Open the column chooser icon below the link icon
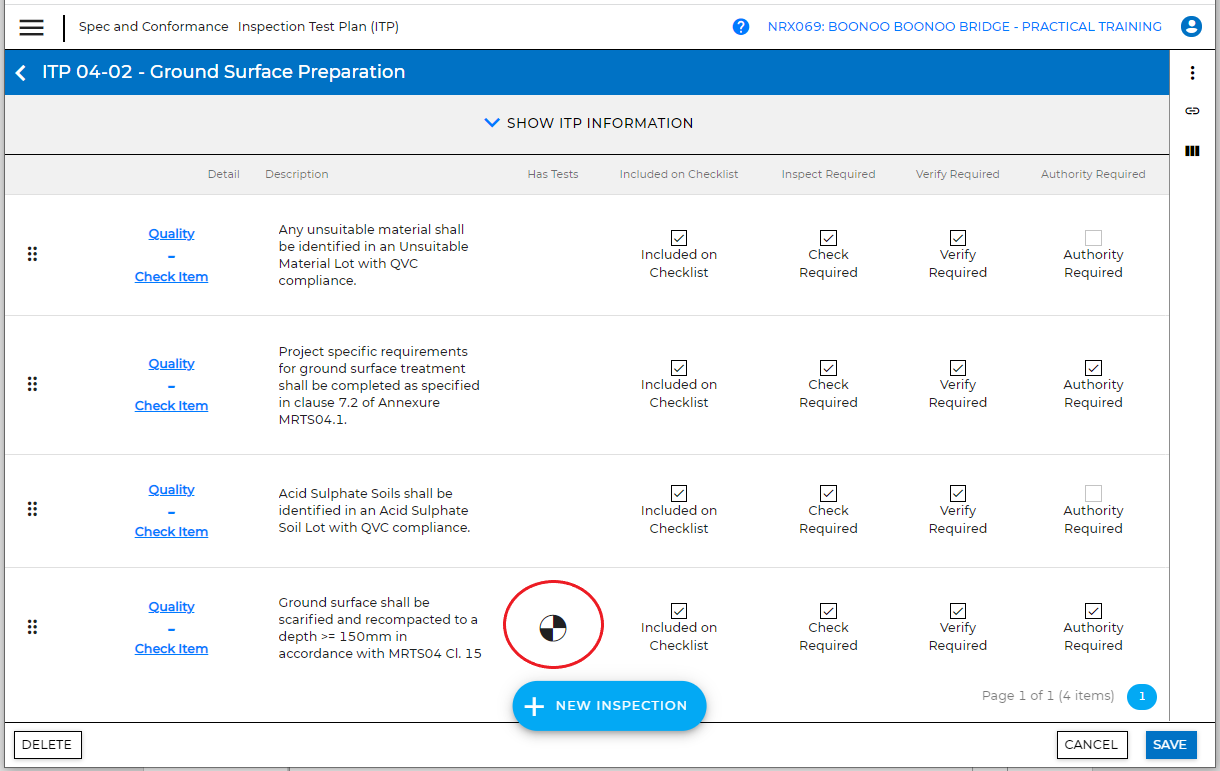 (1192, 151)
